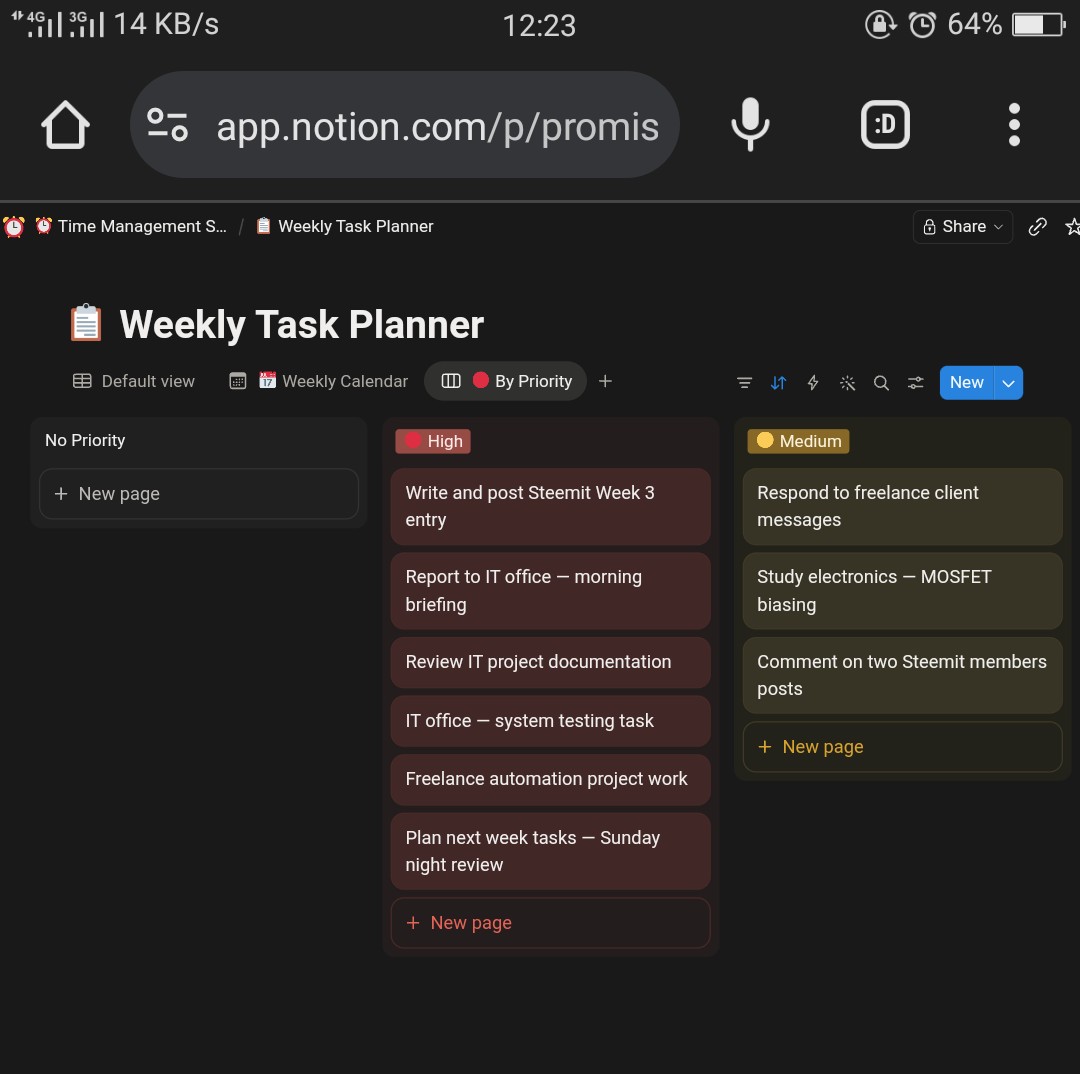Screen dimensions: 1080x1074
Task: Open the filter icon in database toolbar
Action: coord(744,383)
